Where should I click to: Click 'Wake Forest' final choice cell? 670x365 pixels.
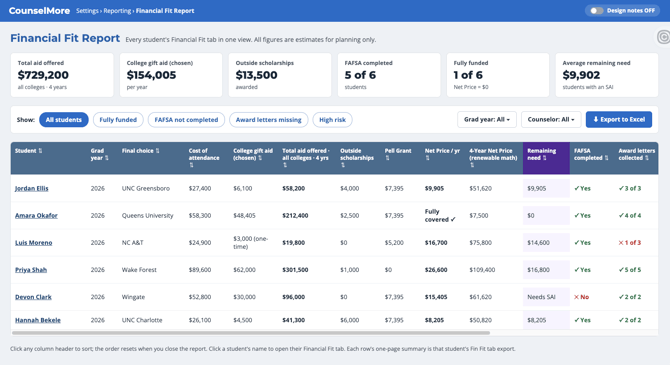pos(139,270)
